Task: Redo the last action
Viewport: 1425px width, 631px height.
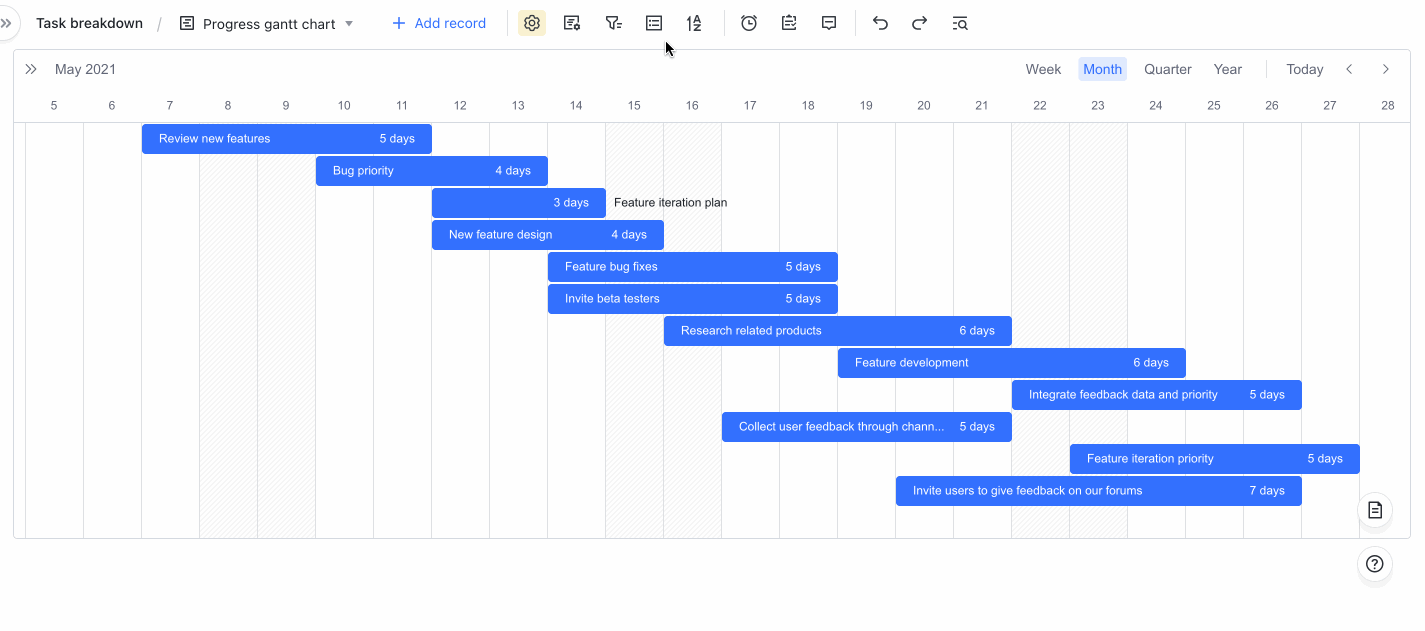Action: [x=919, y=23]
